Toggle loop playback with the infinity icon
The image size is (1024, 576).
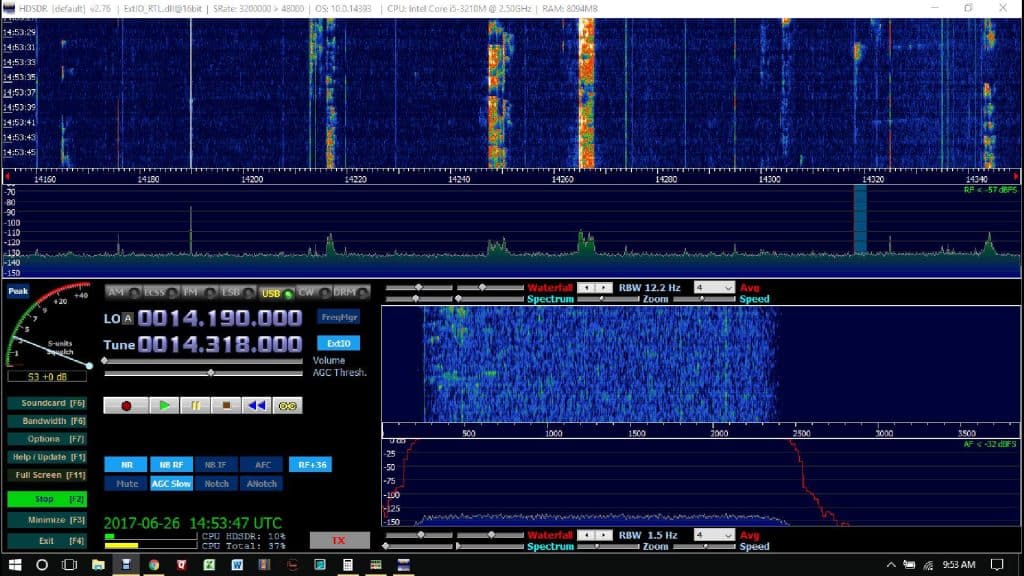tap(287, 405)
